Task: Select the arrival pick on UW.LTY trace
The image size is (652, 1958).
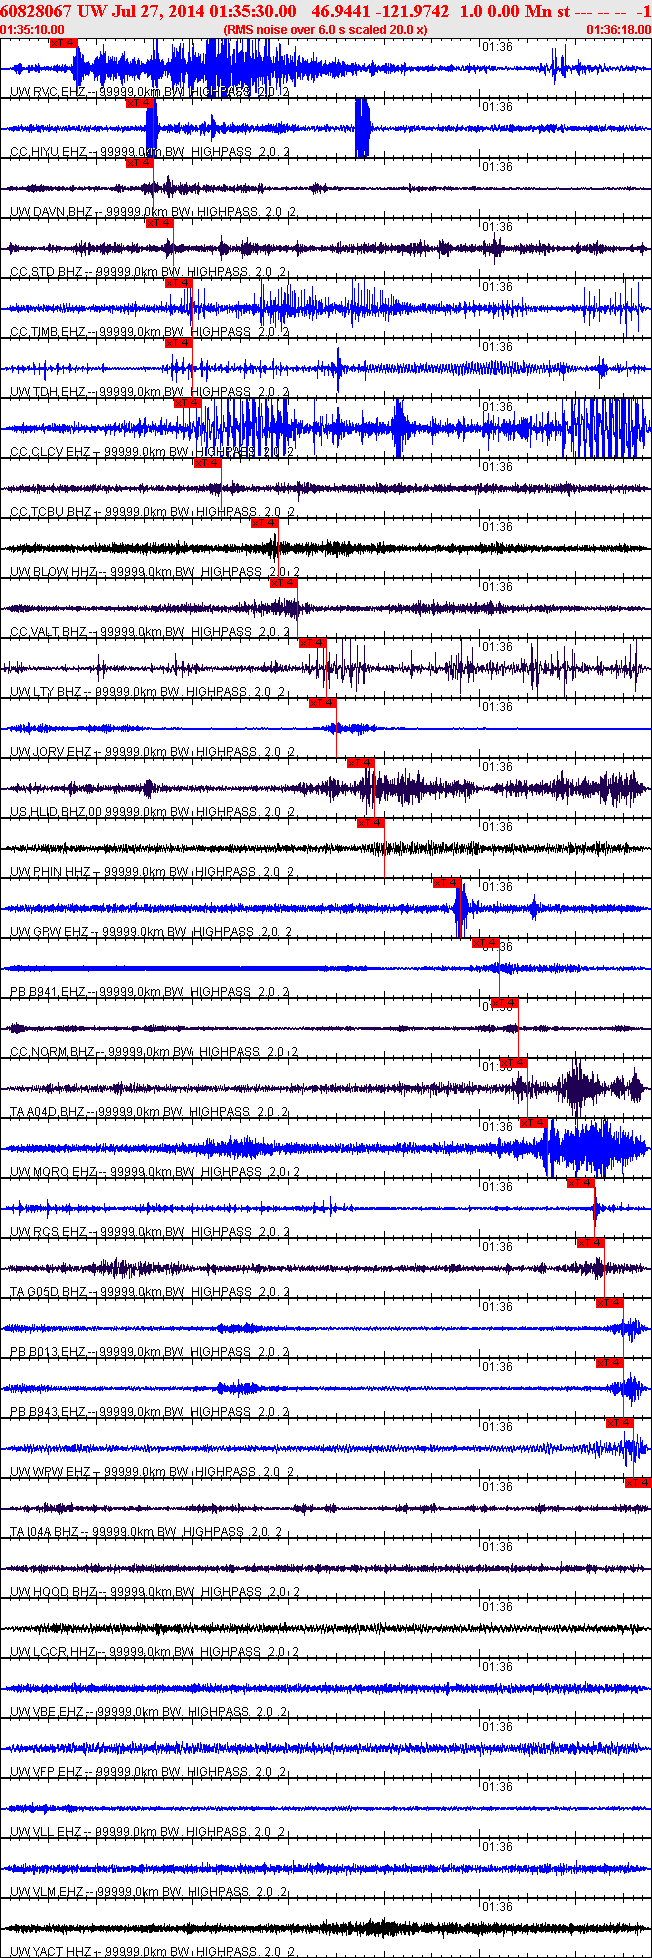Action: pyautogui.click(x=314, y=642)
